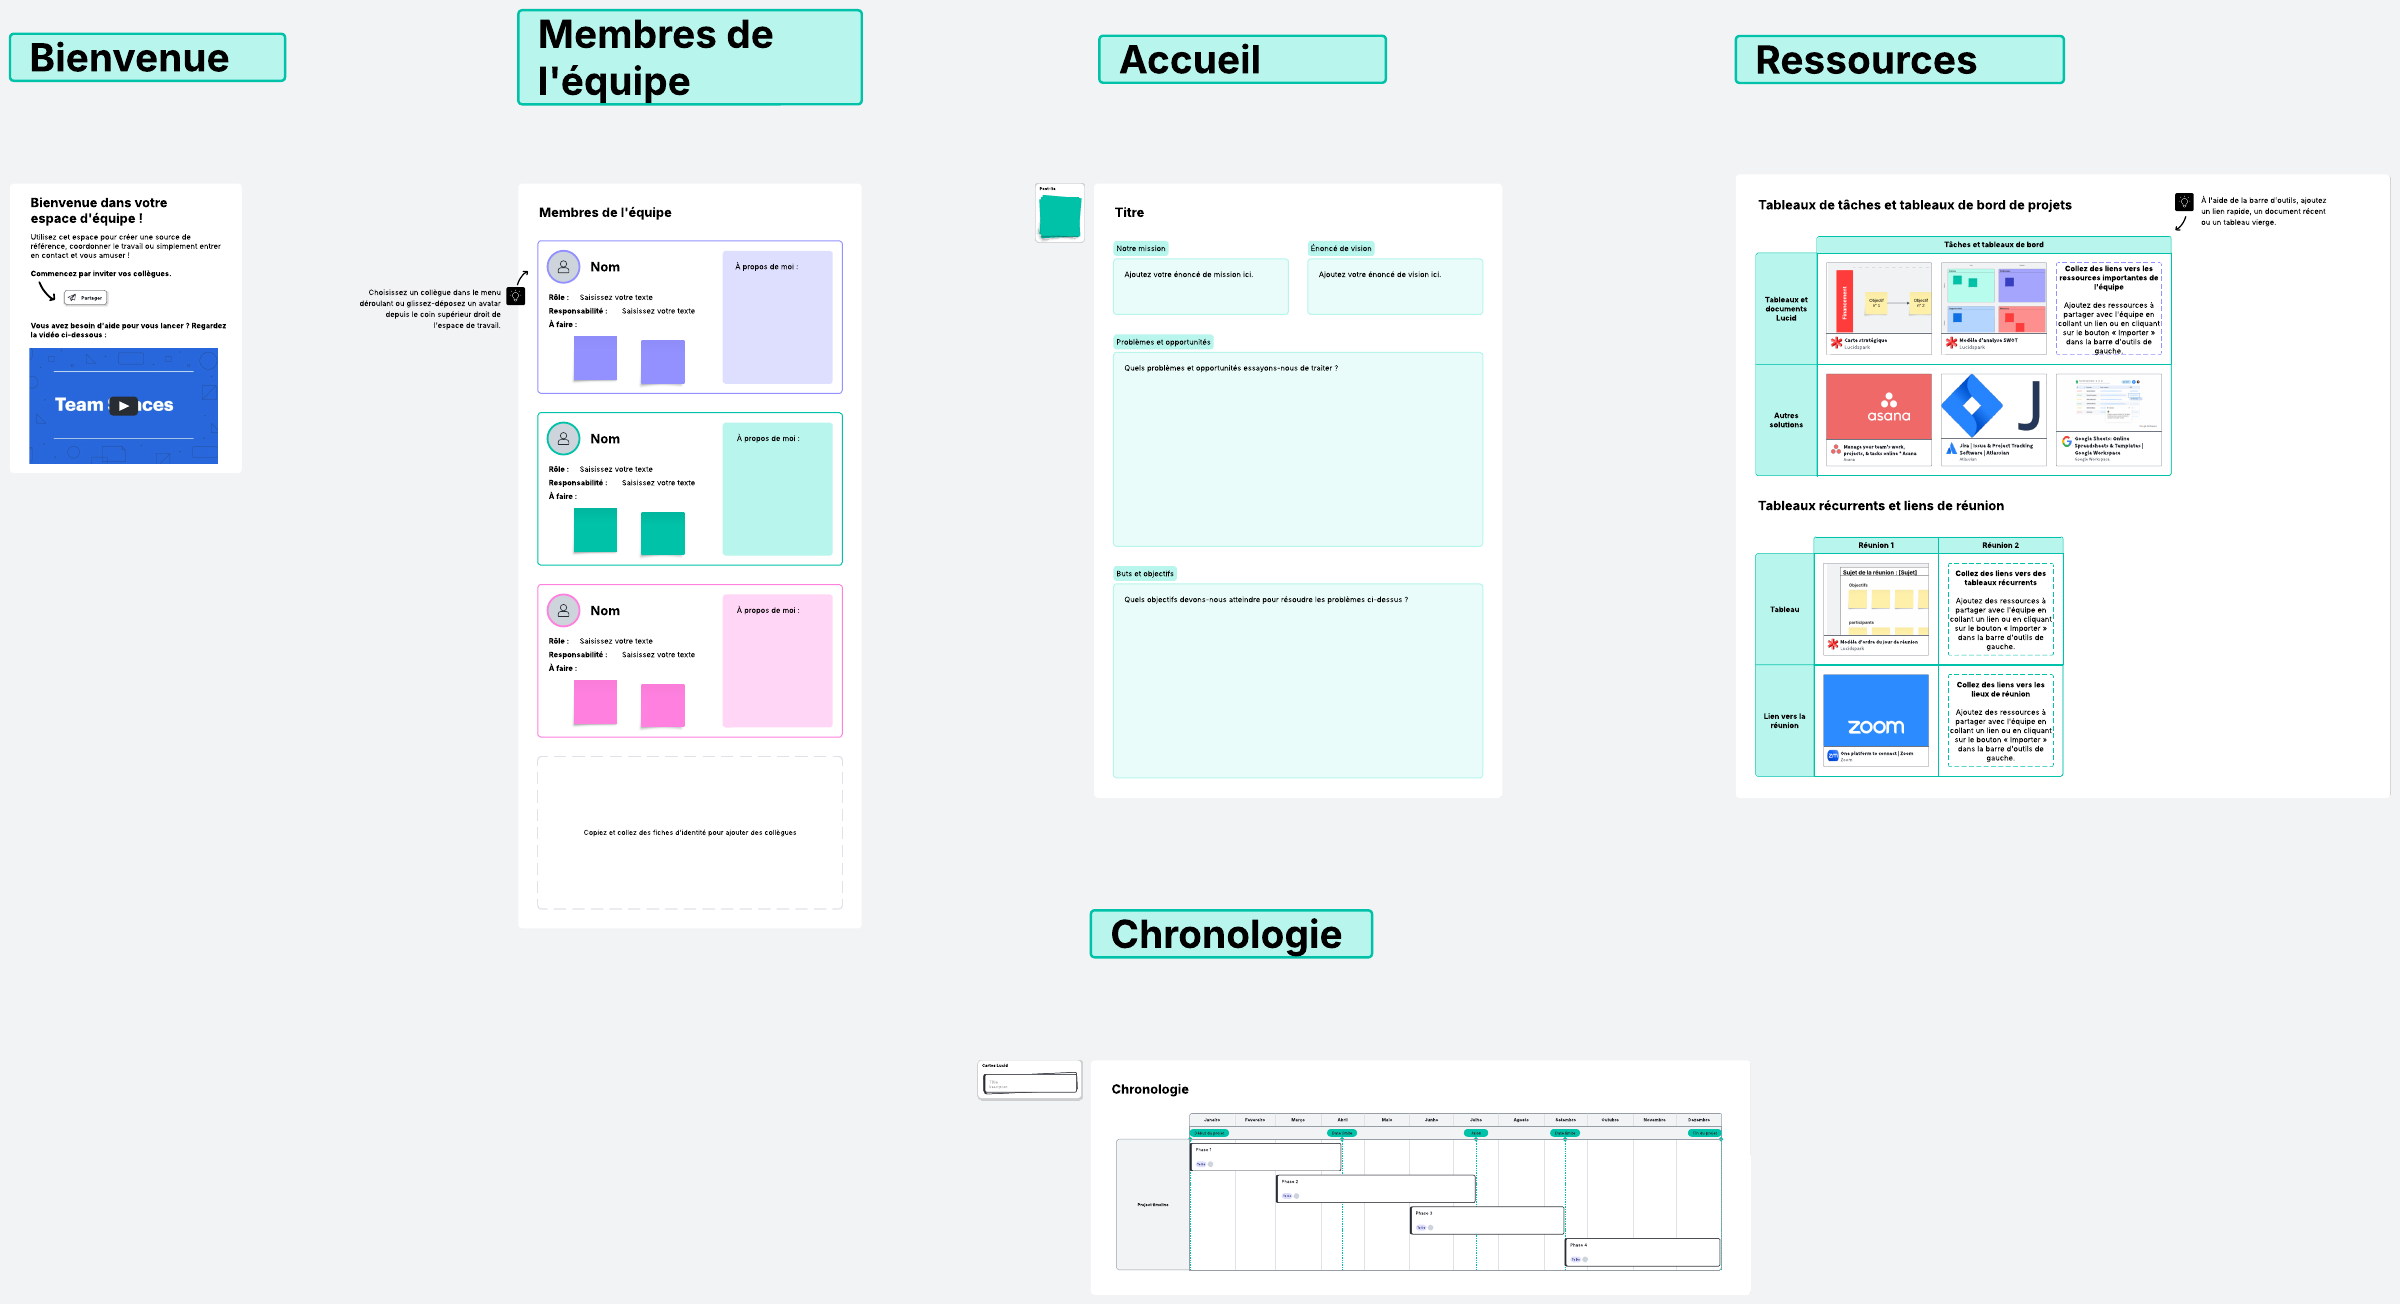Select the Chronologie section heading
This screenshot has width=2400, height=1304.
pyautogui.click(x=1230, y=934)
